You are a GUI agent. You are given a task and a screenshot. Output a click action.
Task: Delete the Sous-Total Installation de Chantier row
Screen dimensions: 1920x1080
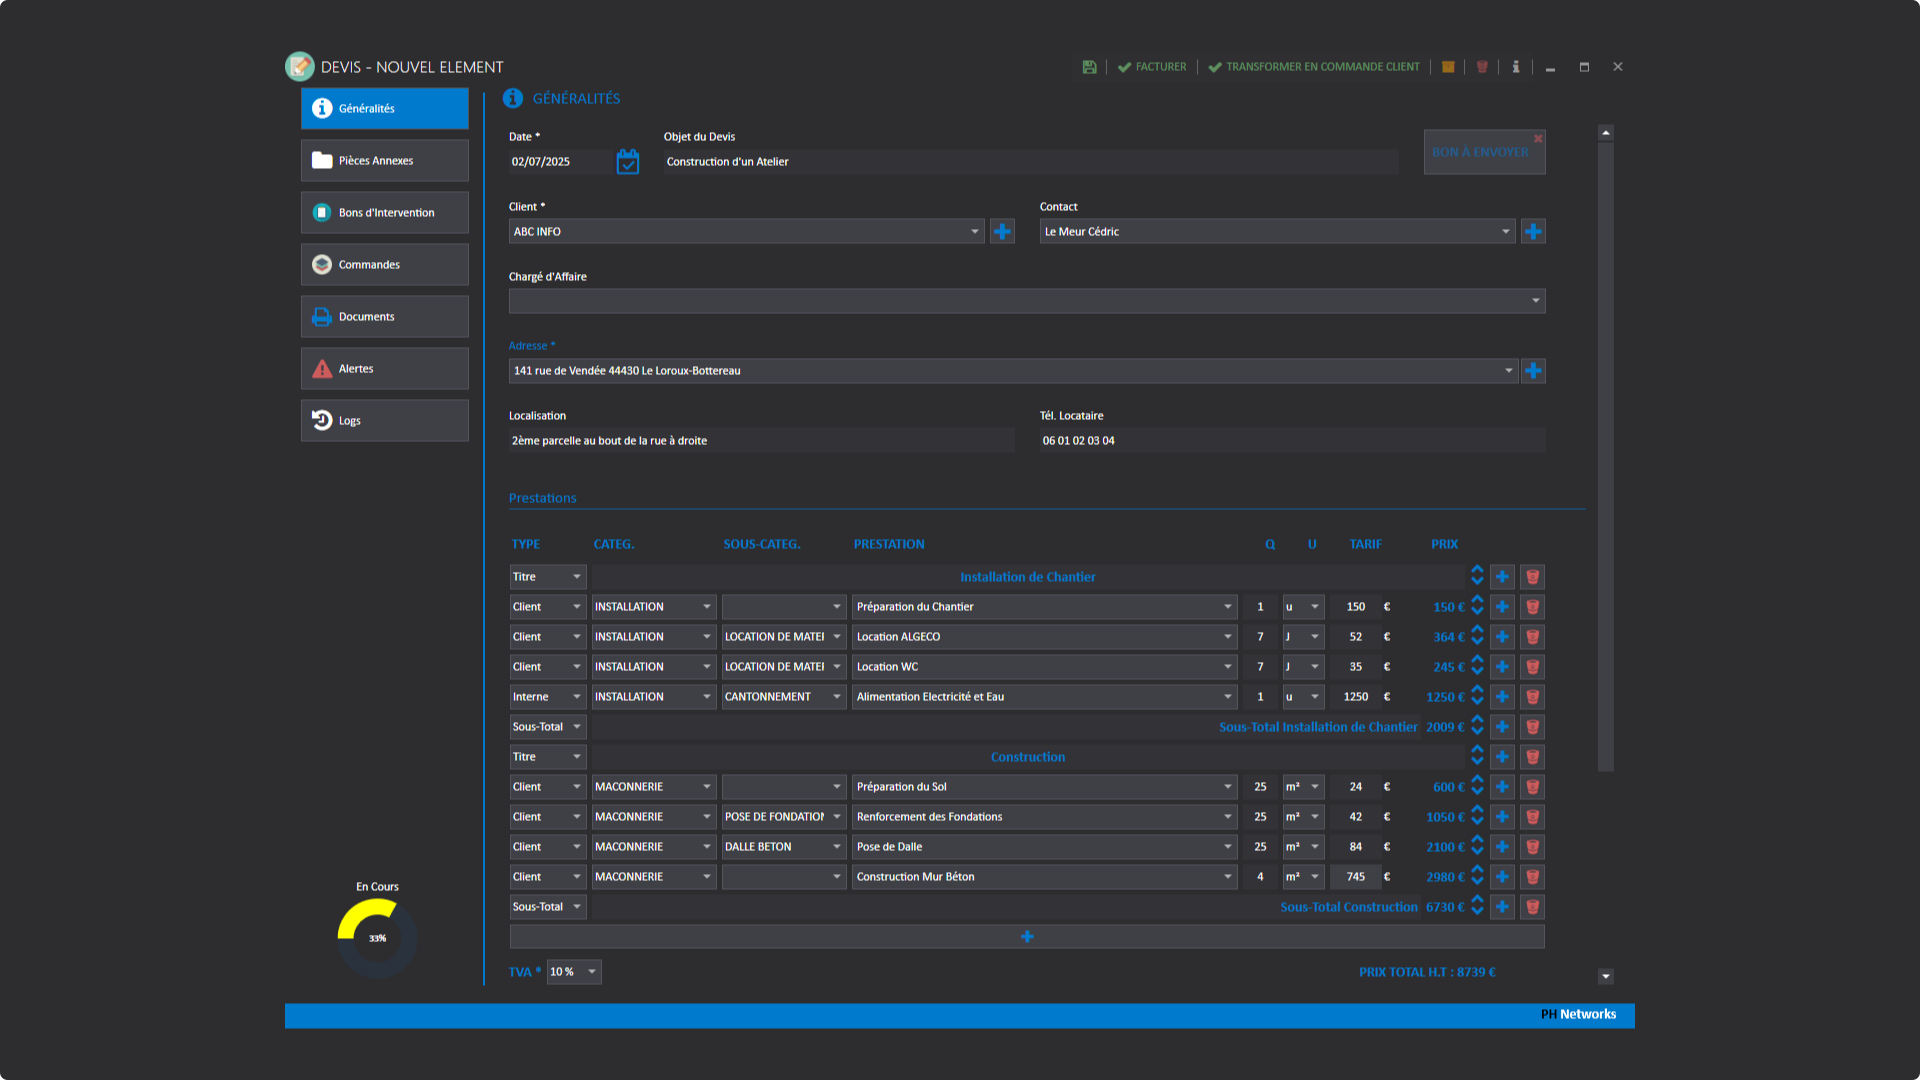click(1532, 727)
